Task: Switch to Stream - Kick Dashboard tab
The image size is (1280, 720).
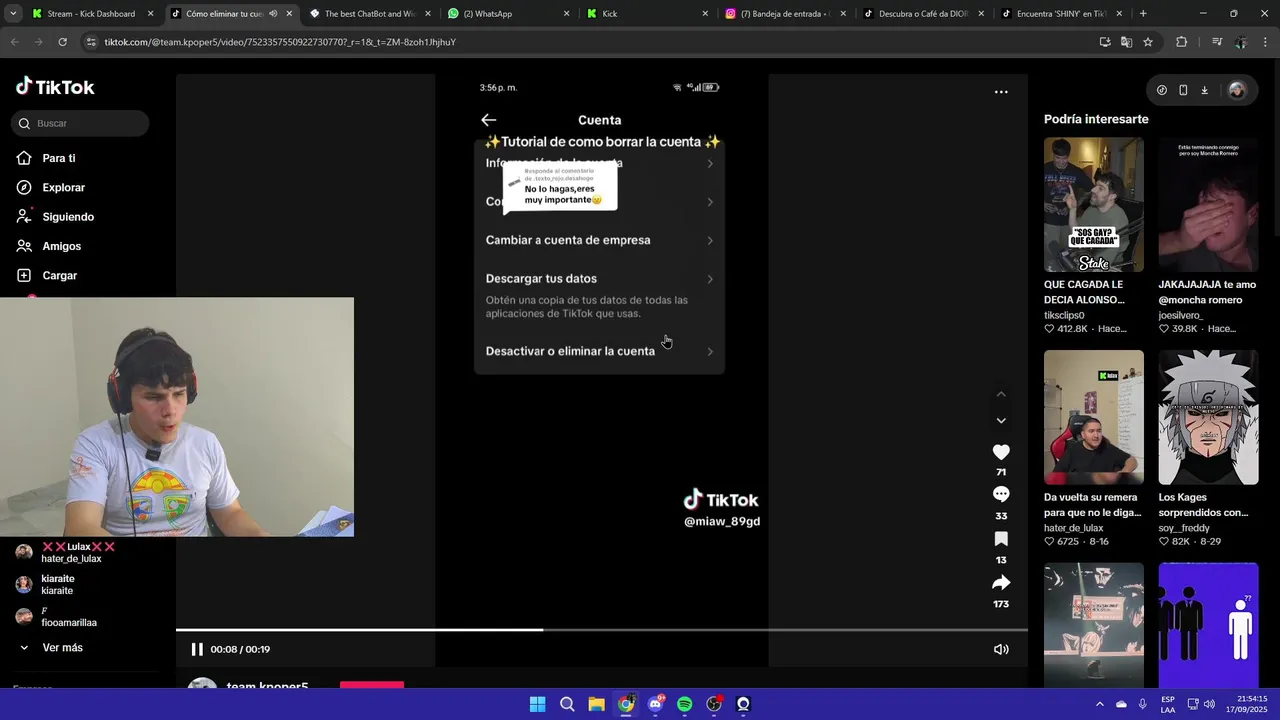Action: 90,14
